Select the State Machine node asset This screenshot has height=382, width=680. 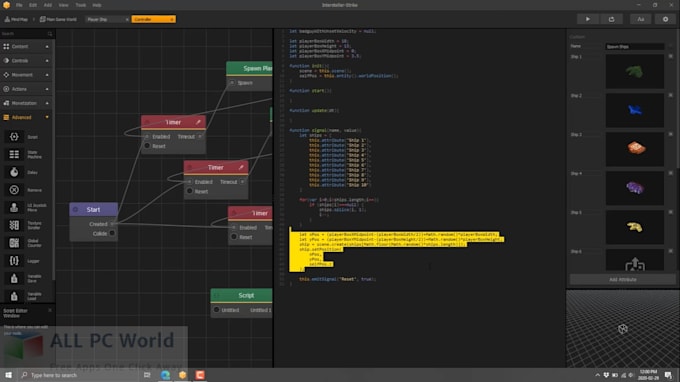point(14,154)
